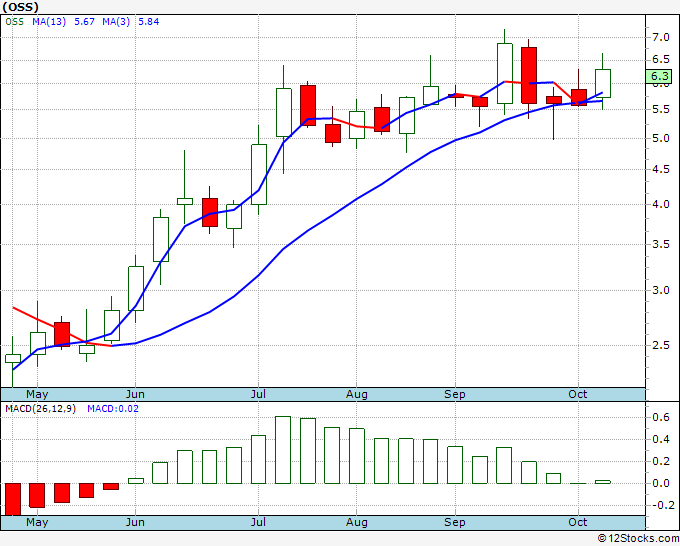
Task: Click the 3.5 price axis label
Action: tap(661, 245)
